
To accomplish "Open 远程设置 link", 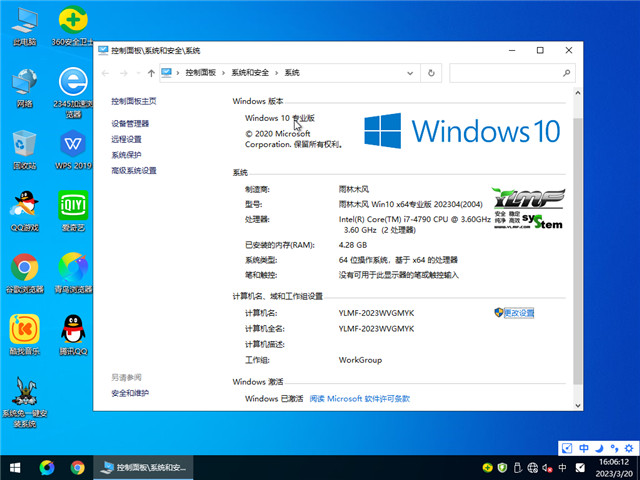I will tap(126, 139).
